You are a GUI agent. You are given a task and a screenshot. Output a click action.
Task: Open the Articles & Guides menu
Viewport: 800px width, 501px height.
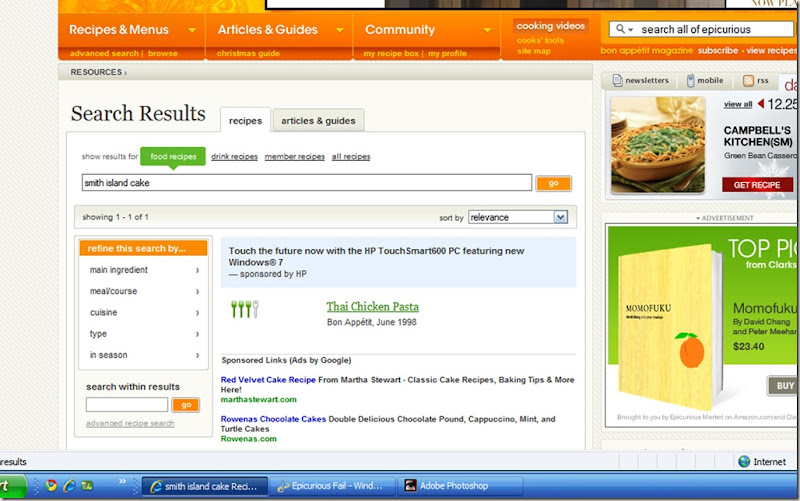pos(267,30)
